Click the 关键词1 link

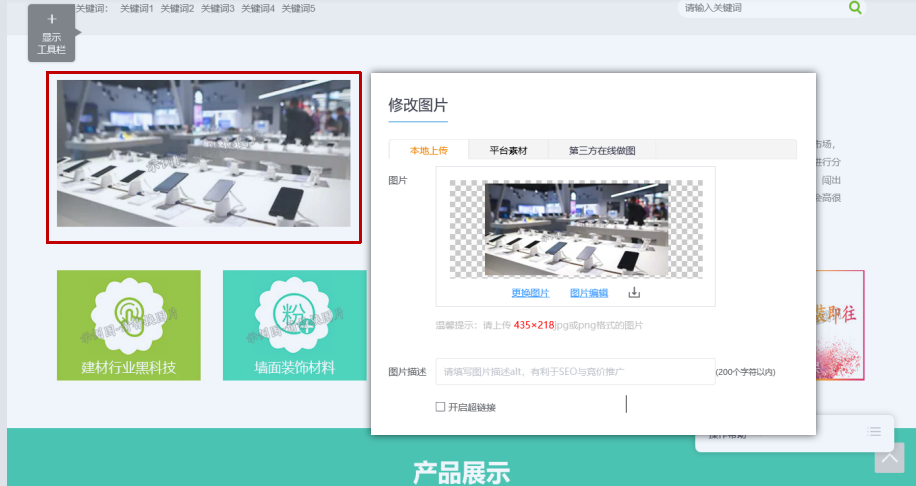point(136,8)
